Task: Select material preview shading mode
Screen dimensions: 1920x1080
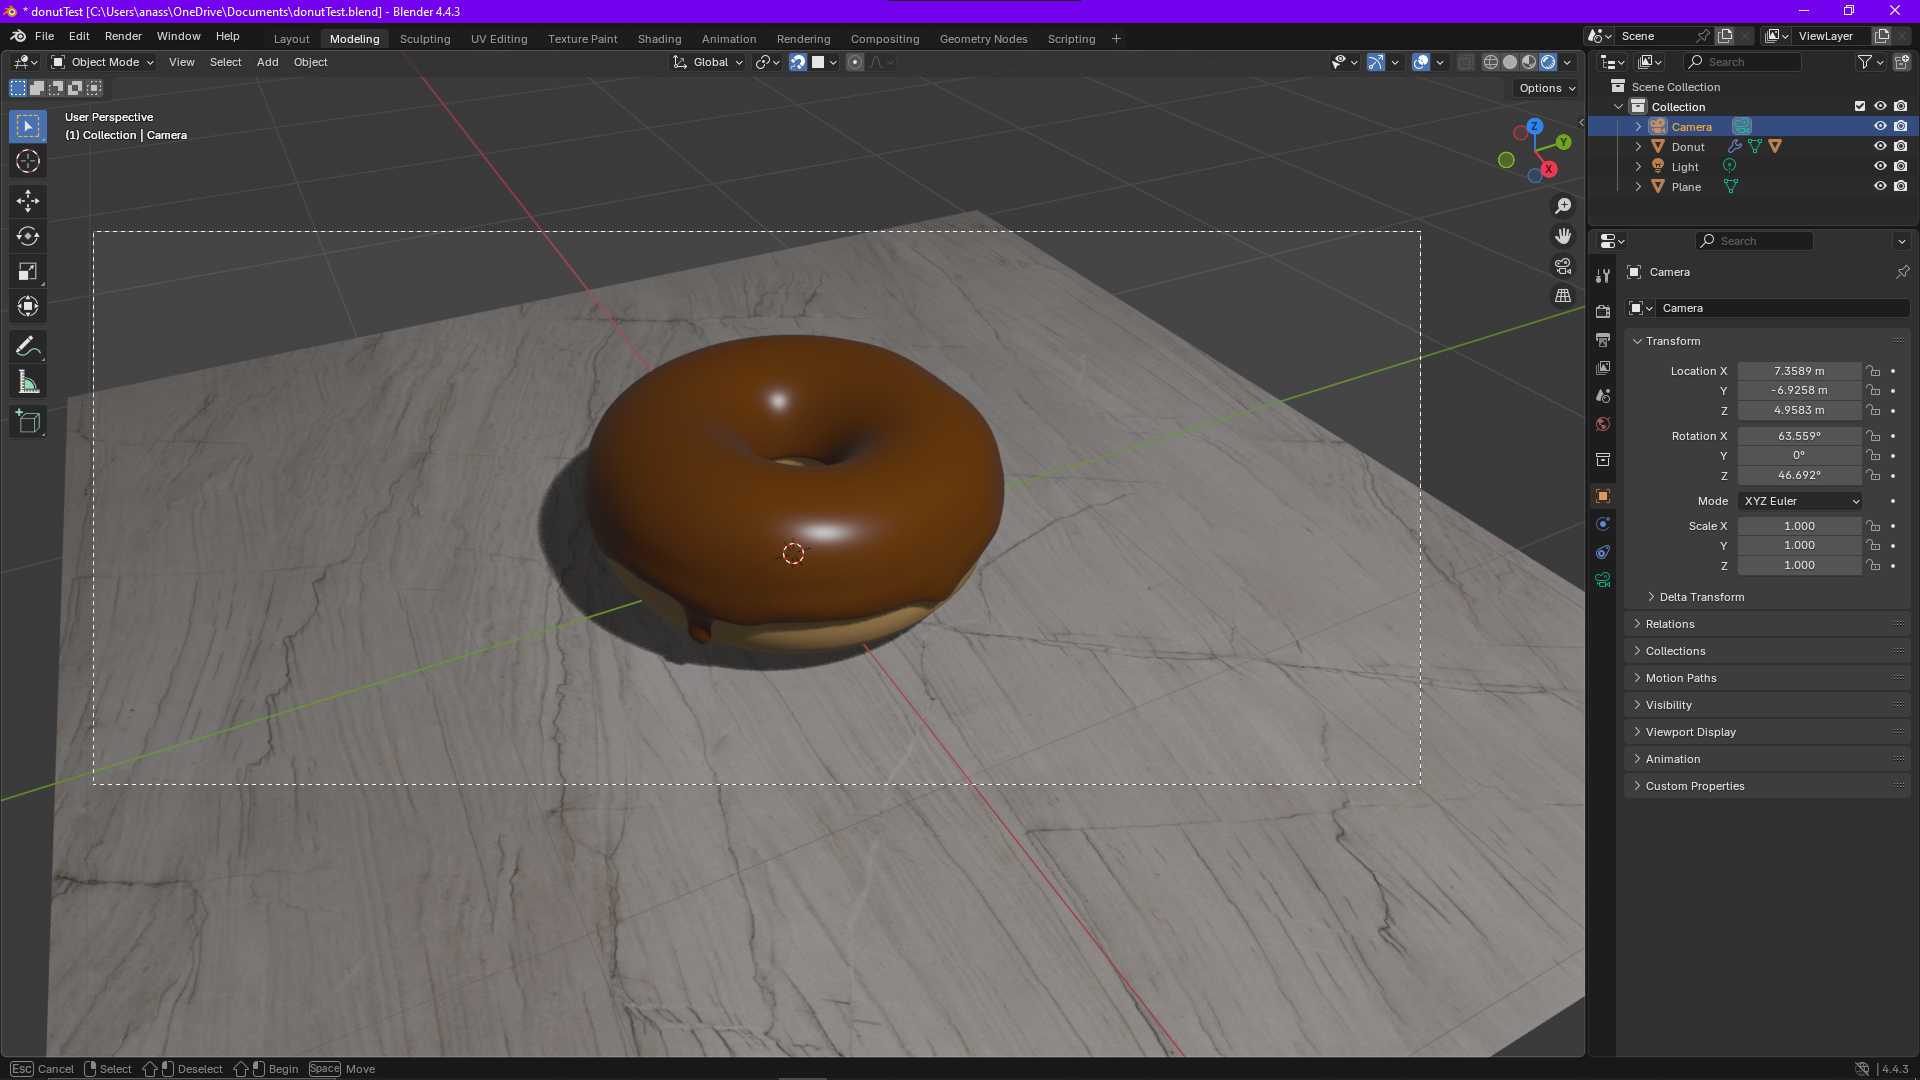Action: click(1529, 62)
